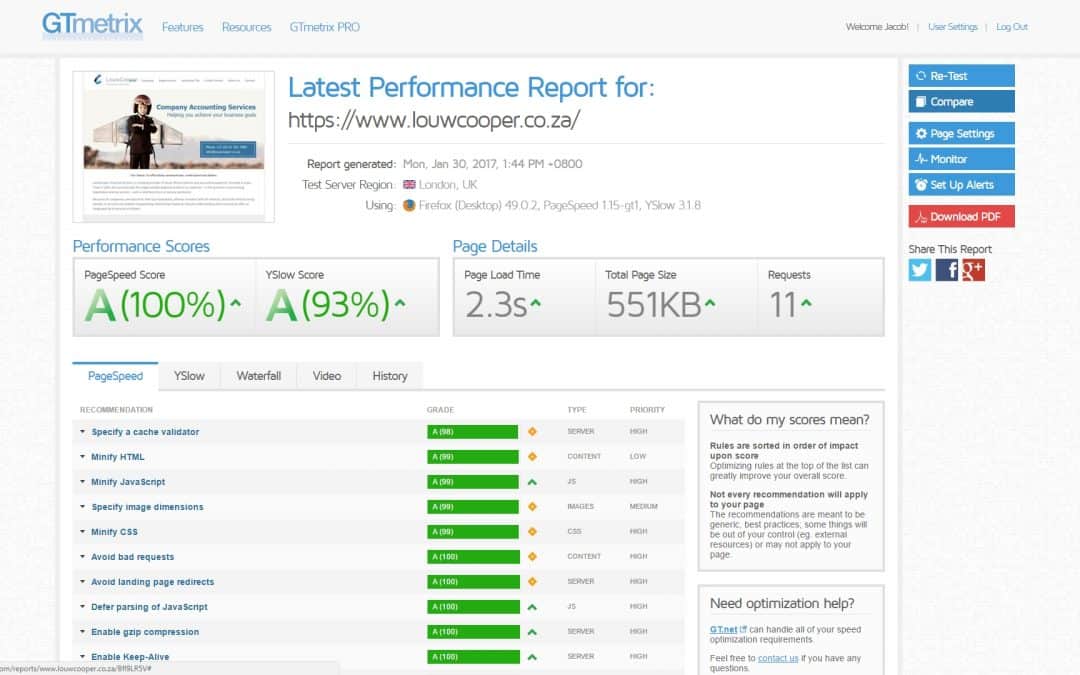The width and height of the screenshot is (1080, 675).
Task: Click the GTmetrix logo
Action: point(92,25)
